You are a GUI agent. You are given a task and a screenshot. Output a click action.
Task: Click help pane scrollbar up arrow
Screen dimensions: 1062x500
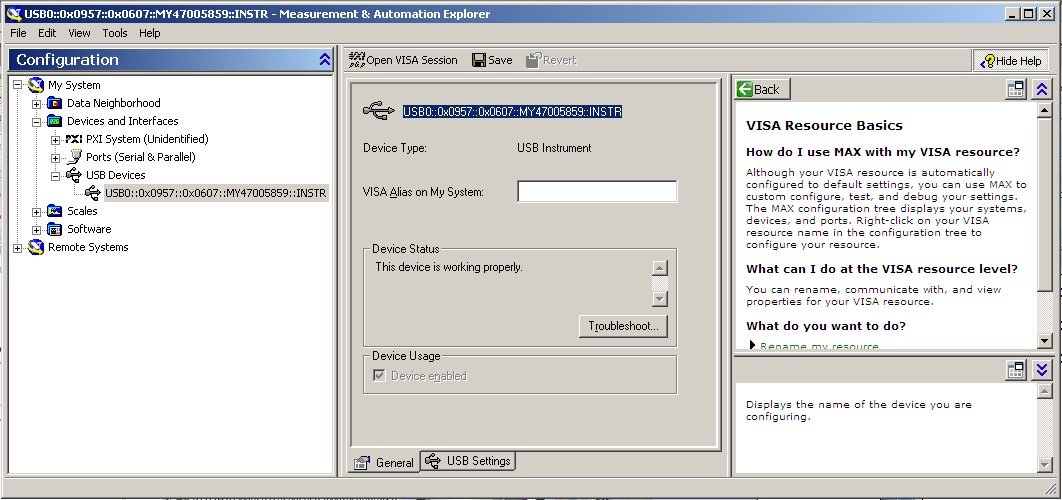pyautogui.click(x=1044, y=110)
